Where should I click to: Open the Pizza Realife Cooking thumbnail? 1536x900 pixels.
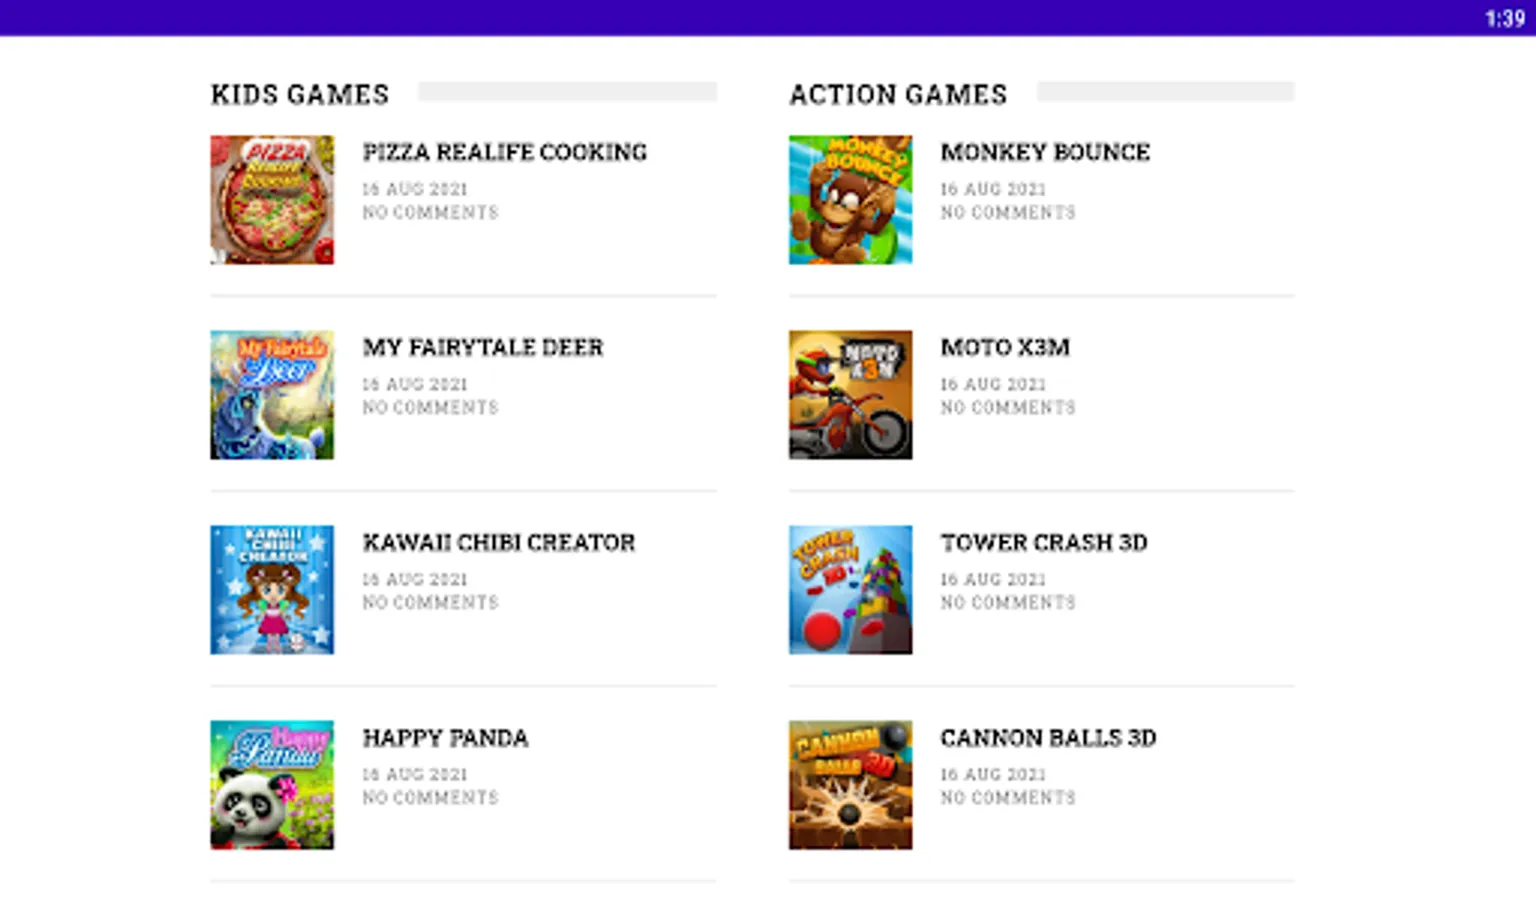(271, 199)
